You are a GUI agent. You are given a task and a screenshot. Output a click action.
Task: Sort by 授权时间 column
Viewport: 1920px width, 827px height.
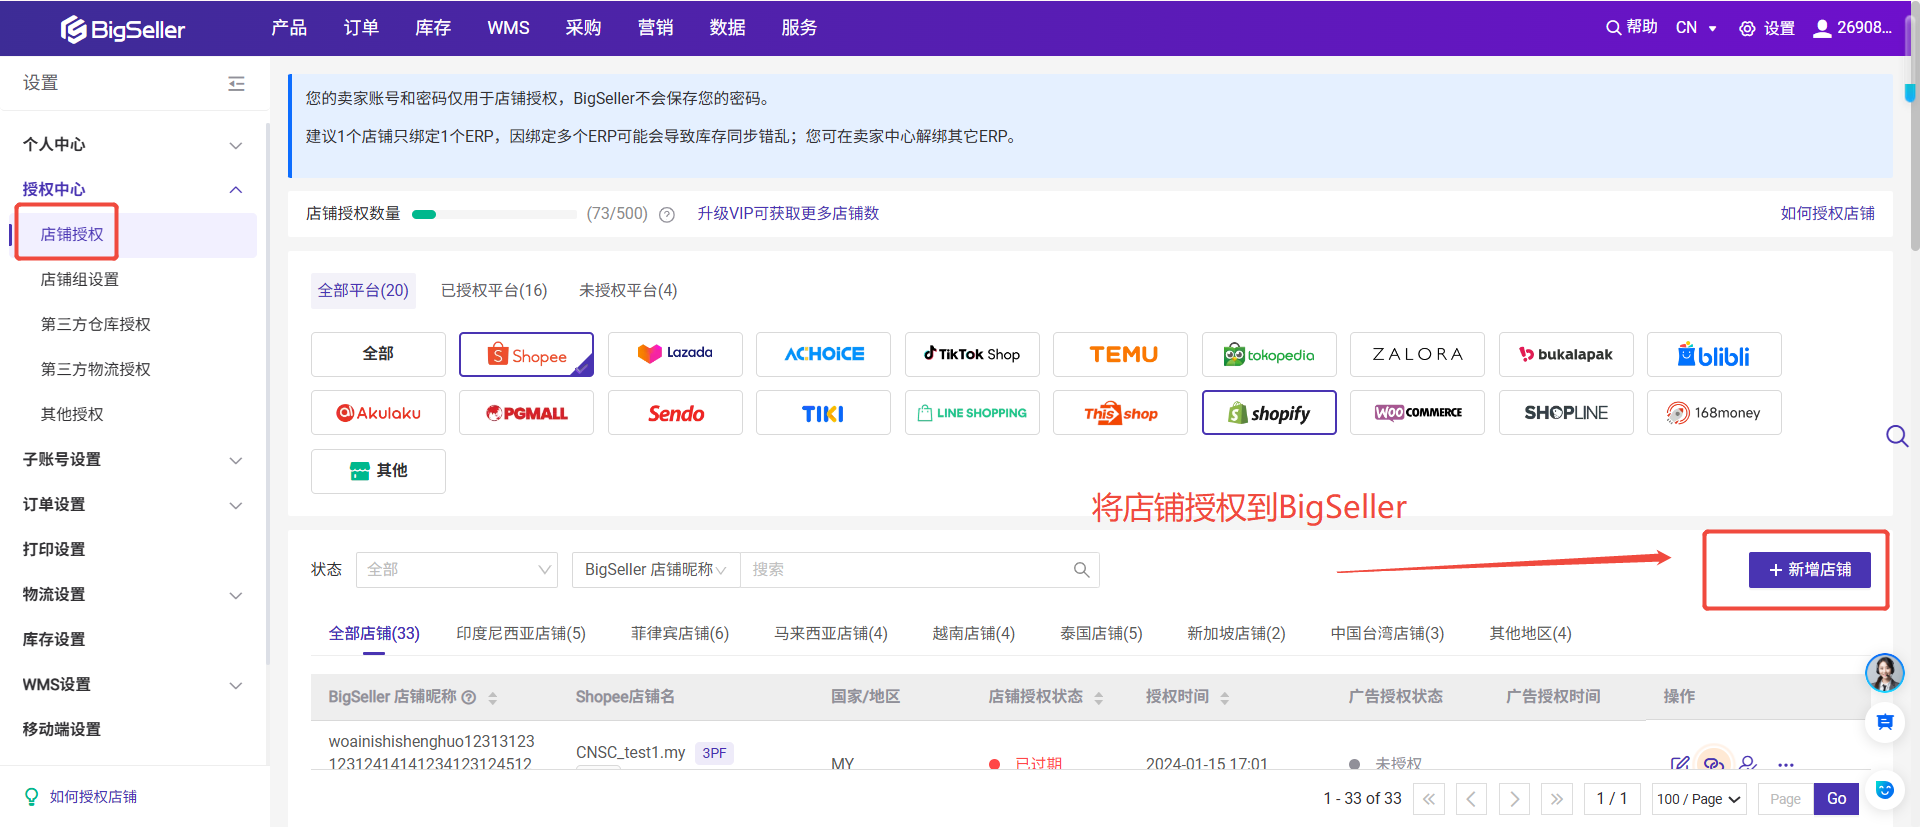click(1224, 698)
